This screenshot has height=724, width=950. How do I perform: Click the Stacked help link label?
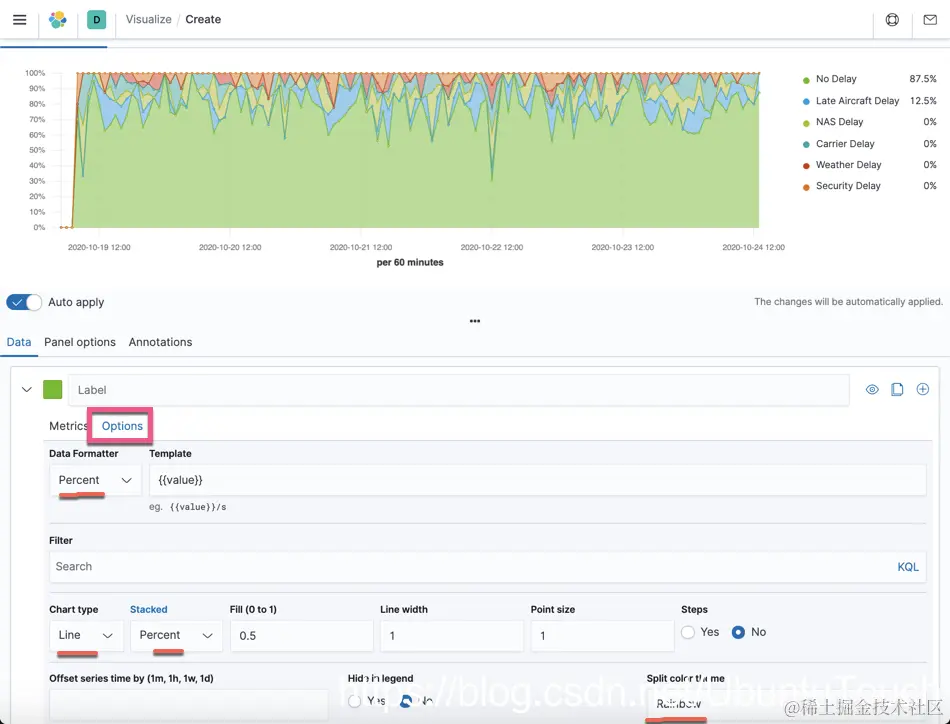coord(148,609)
